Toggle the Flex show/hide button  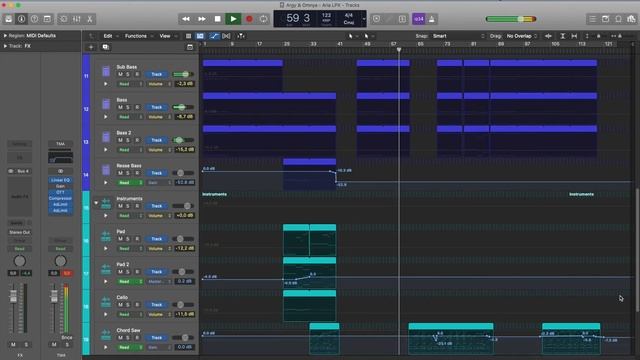226,36
